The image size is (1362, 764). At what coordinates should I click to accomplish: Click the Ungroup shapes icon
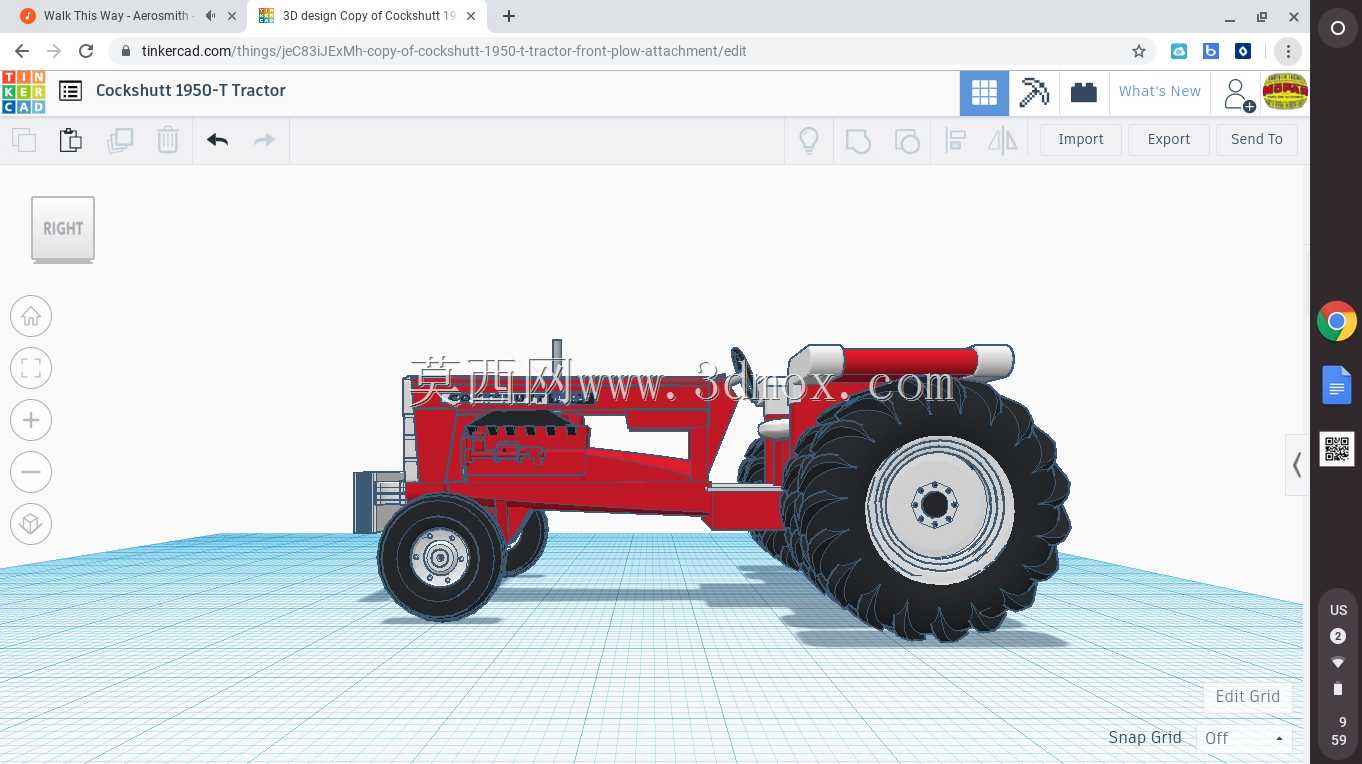[906, 140]
